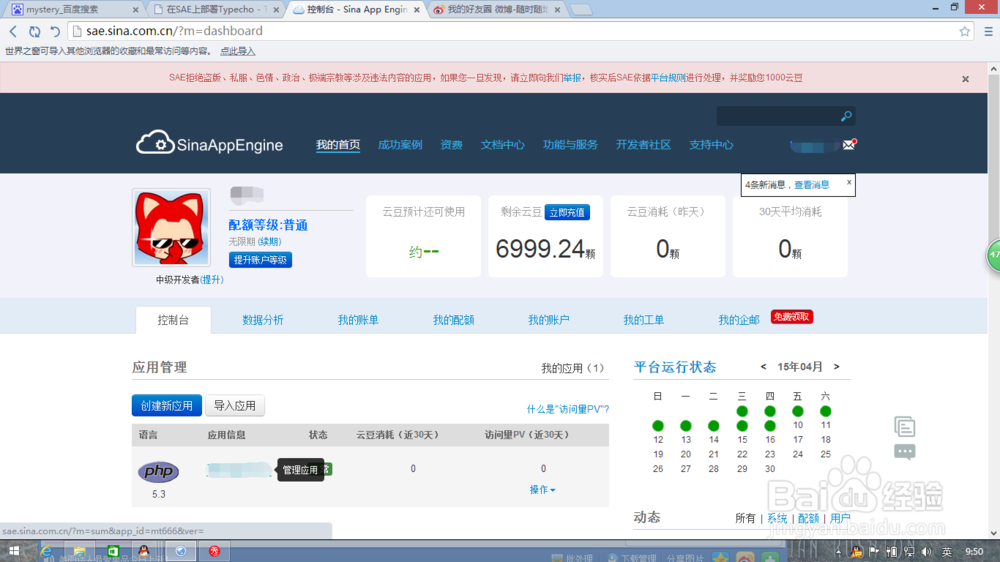Close the pink warning banner
Screen dimensions: 1000x562
pyautogui.click(x=966, y=79)
